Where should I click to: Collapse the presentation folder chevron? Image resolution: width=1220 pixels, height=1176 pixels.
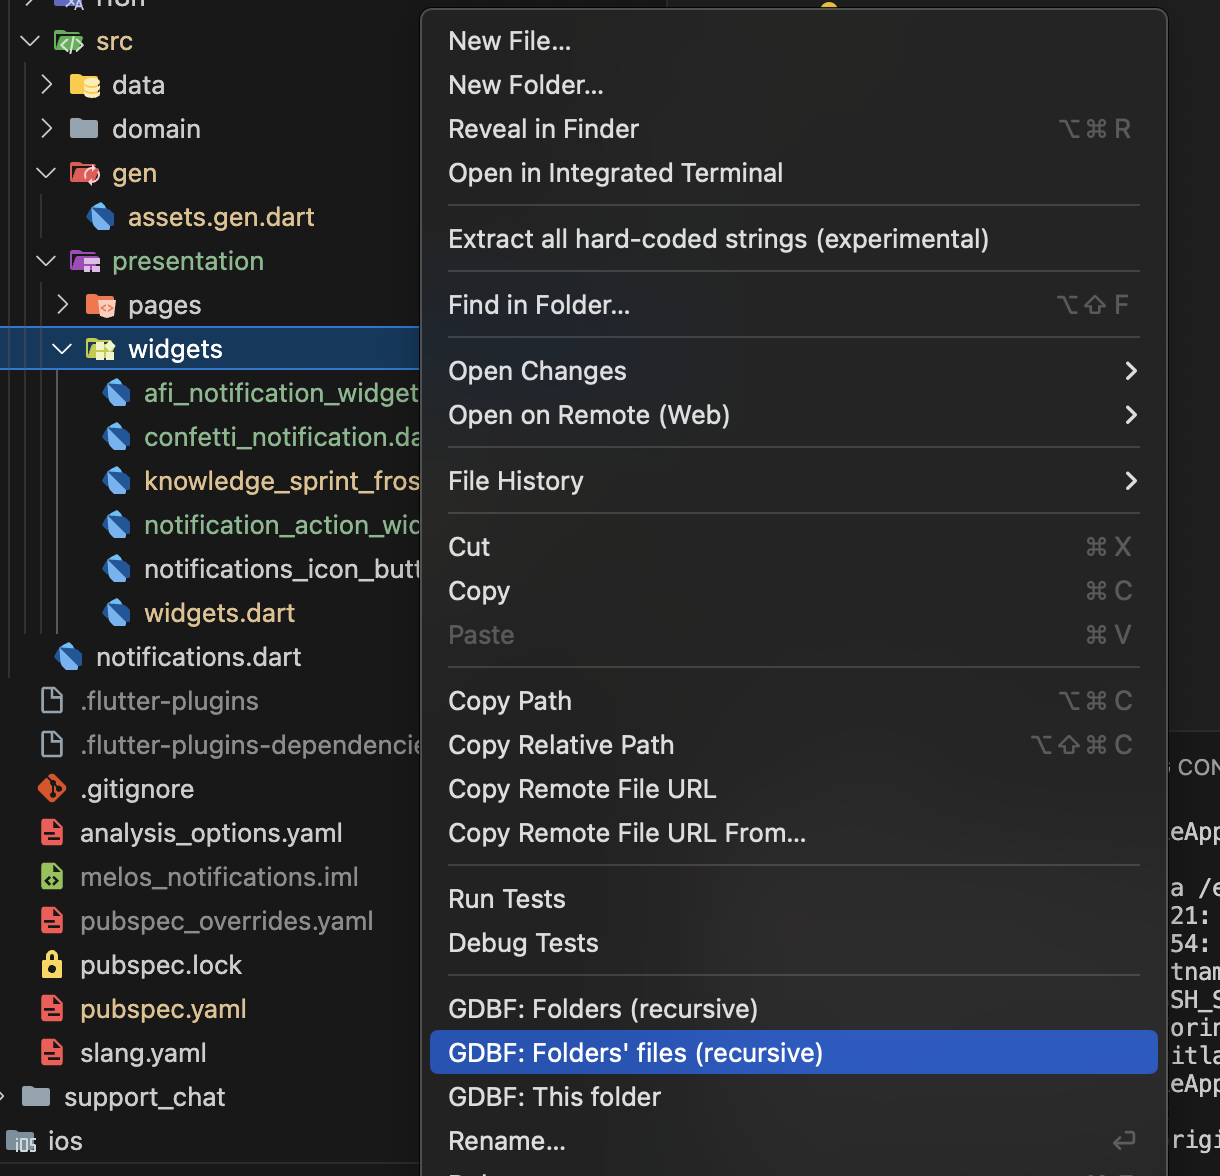[x=46, y=261]
